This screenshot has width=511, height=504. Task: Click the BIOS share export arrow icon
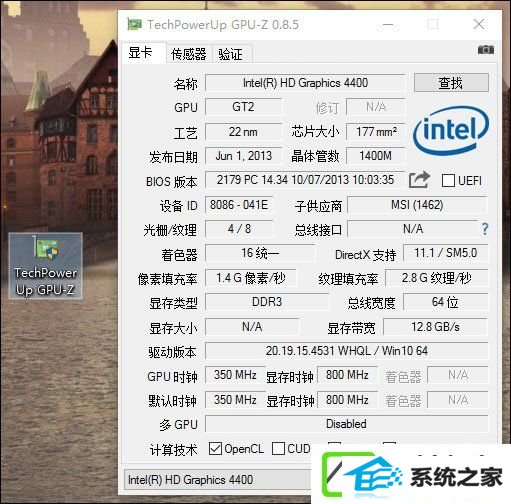[x=420, y=180]
